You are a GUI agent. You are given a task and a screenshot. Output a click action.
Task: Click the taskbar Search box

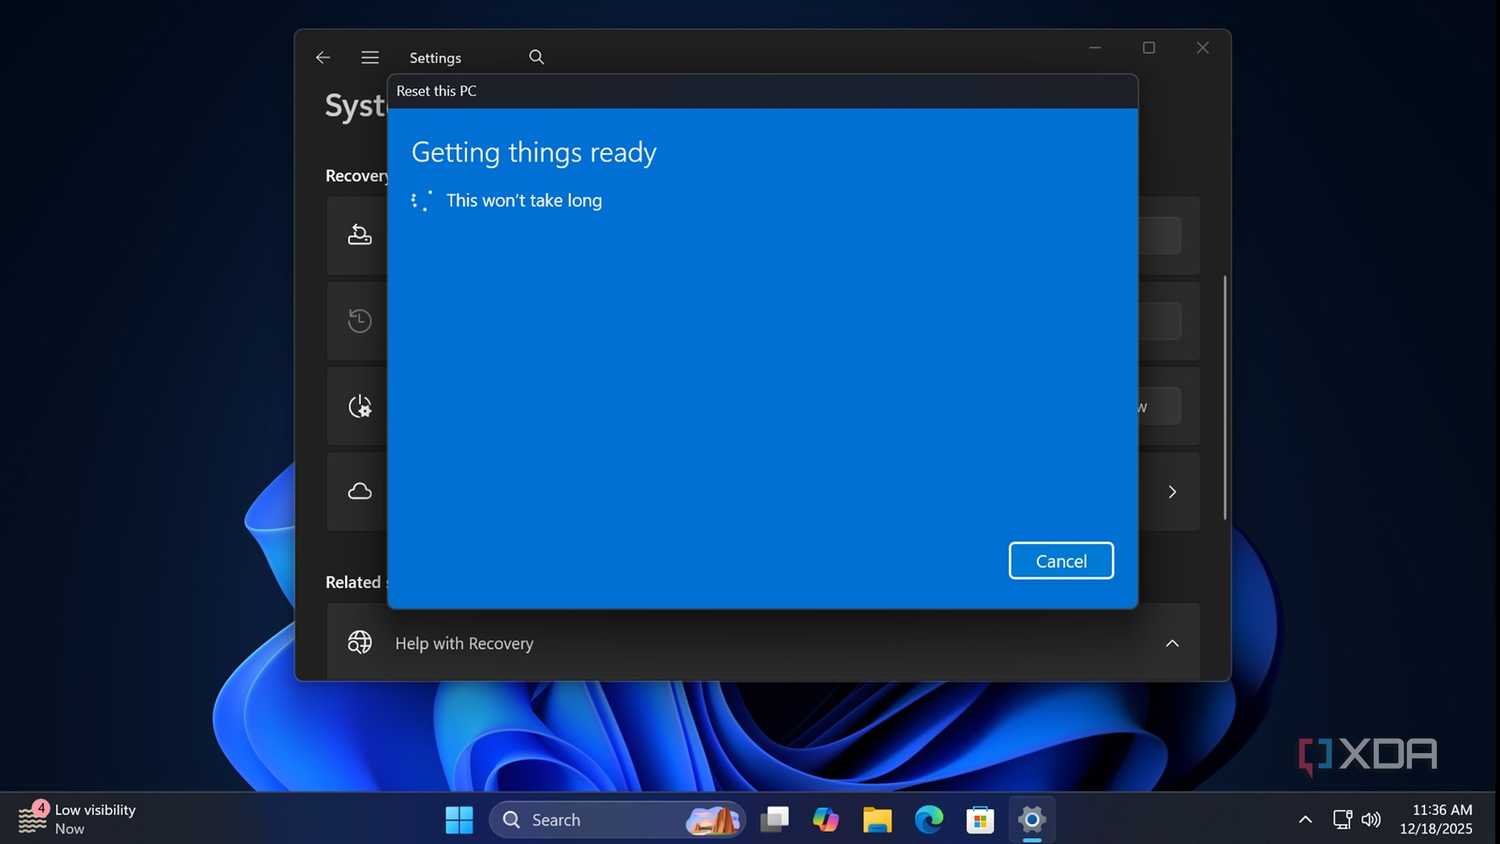click(617, 820)
